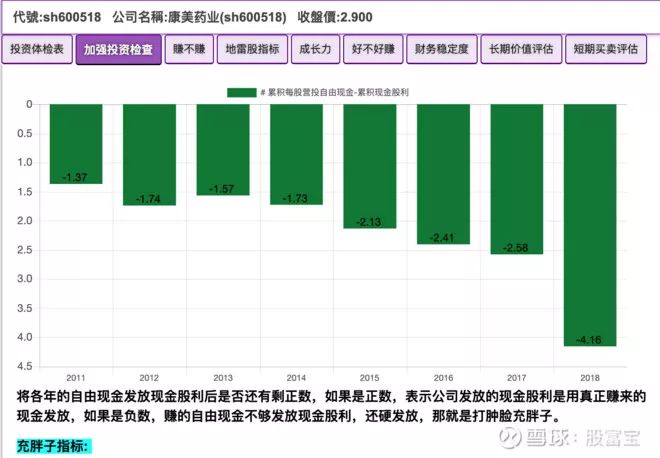This screenshot has height=458, width=660.
Task: Select the 2018 bar showing -4.16
Action: [590, 225]
